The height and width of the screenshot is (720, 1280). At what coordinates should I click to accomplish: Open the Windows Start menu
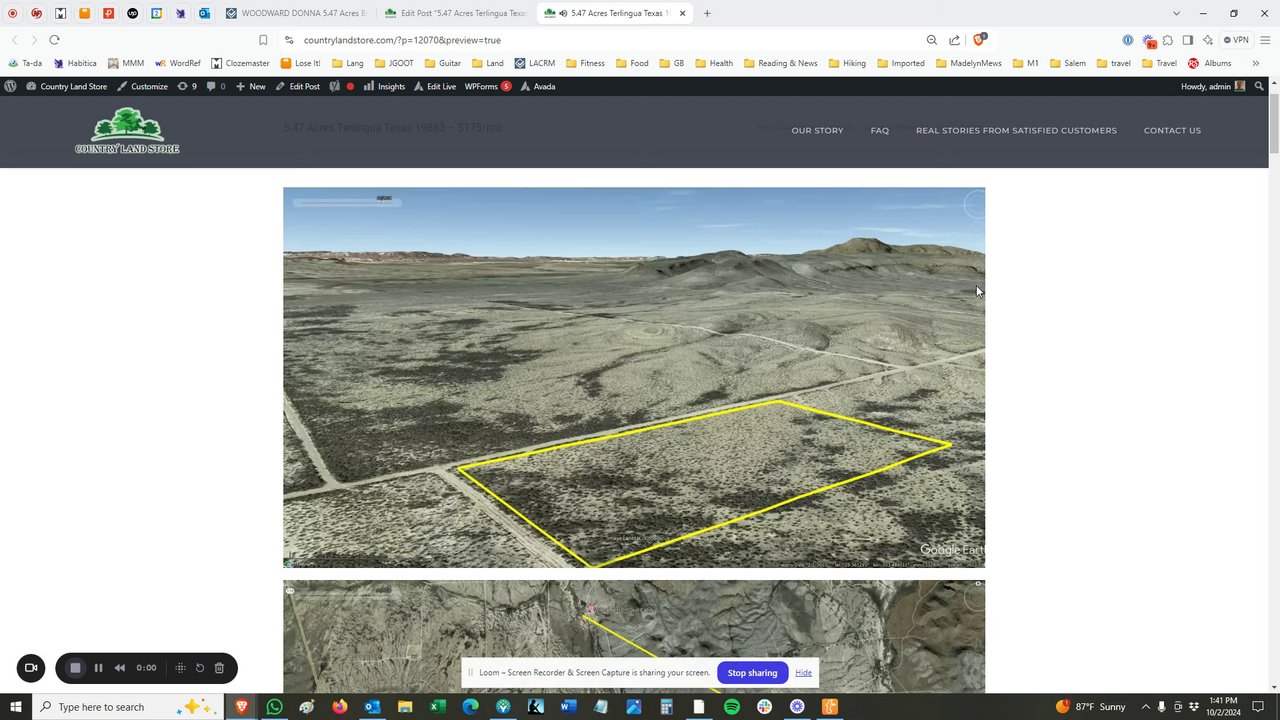[x=16, y=707]
